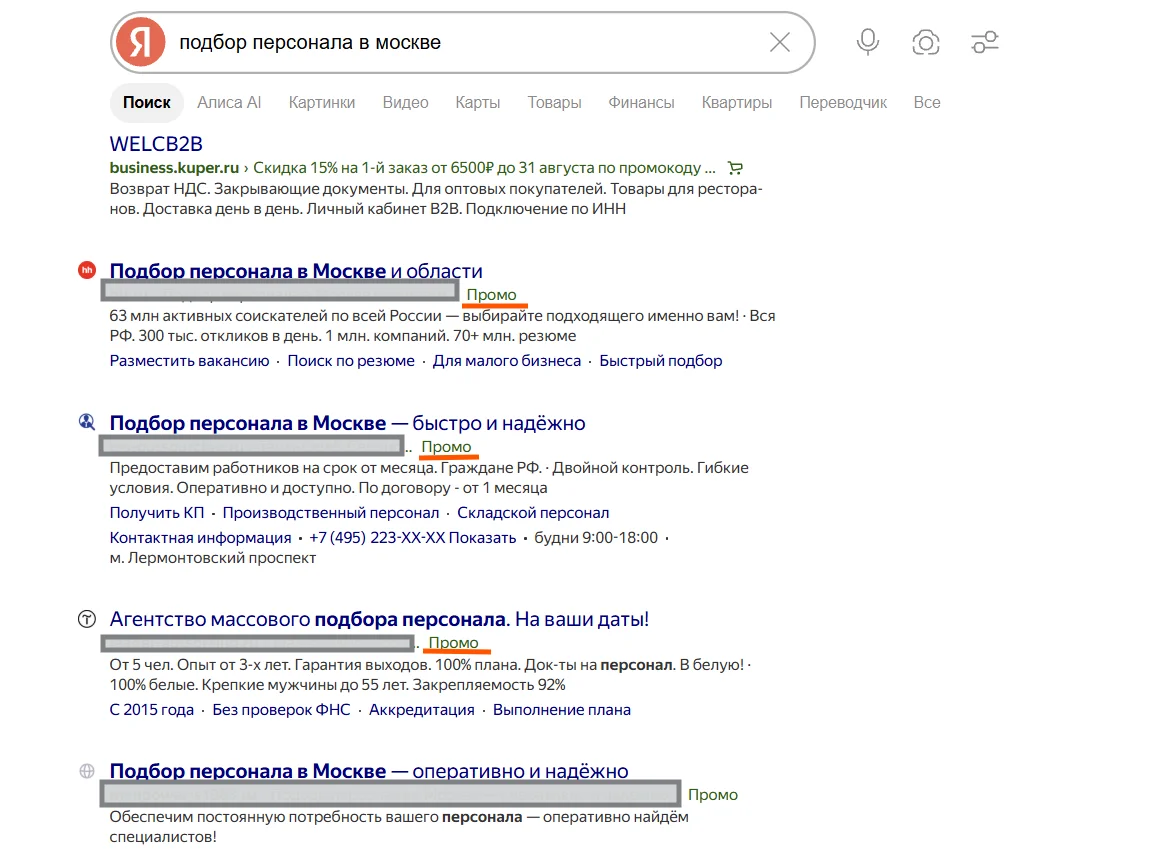Open the Квартиры tab

pyautogui.click(x=737, y=102)
